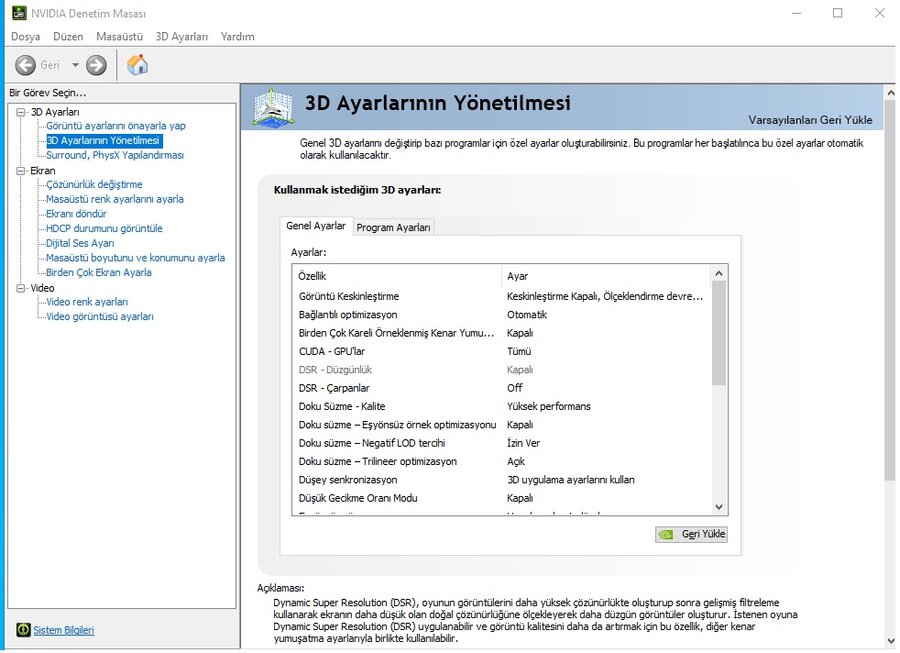Open Masaüstü boyutunu ve konumunu ayarla
This screenshot has width=900, height=653.
(135, 258)
